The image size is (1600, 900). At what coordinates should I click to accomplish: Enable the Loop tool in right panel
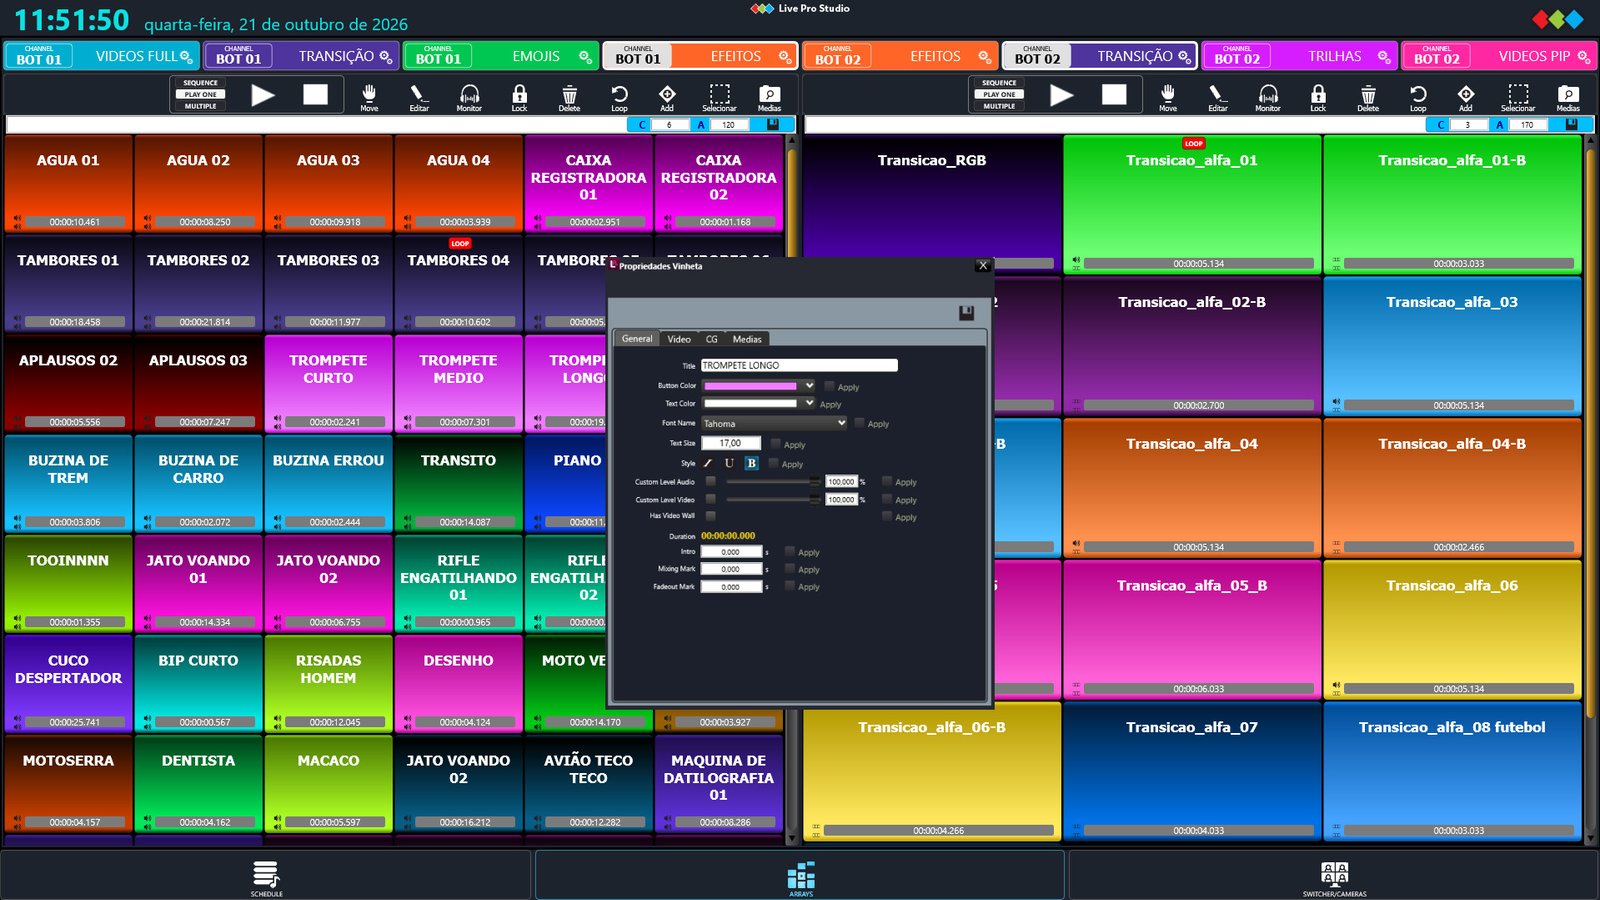tap(1418, 96)
